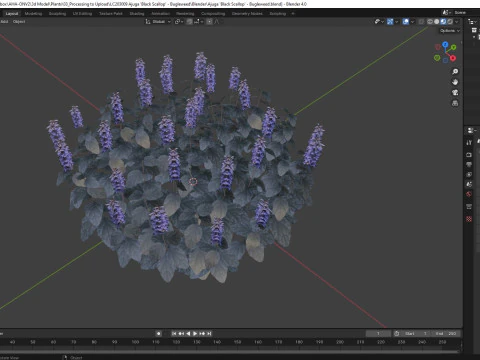480x360 pixels.
Task: Switch to wireframe viewport shading
Action: pos(430,22)
